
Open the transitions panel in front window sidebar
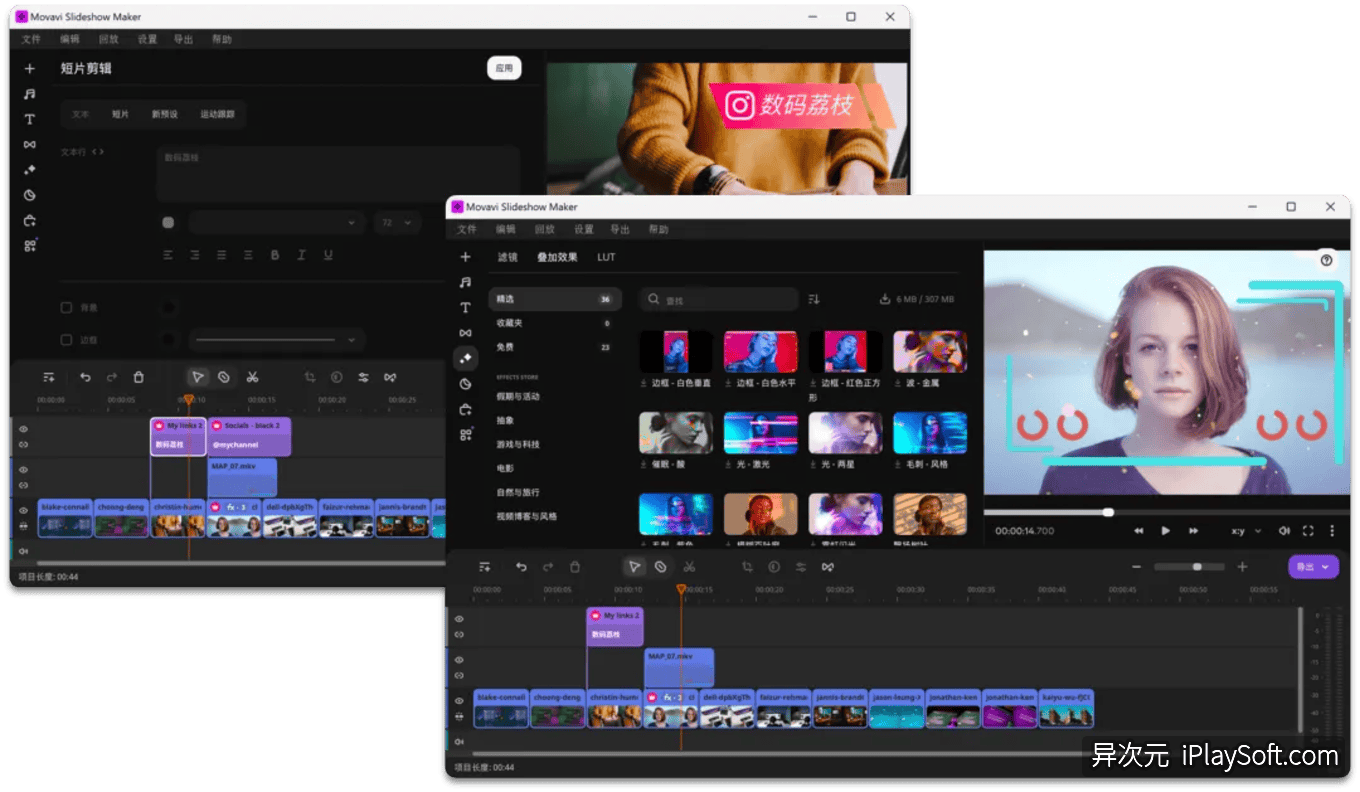click(465, 333)
